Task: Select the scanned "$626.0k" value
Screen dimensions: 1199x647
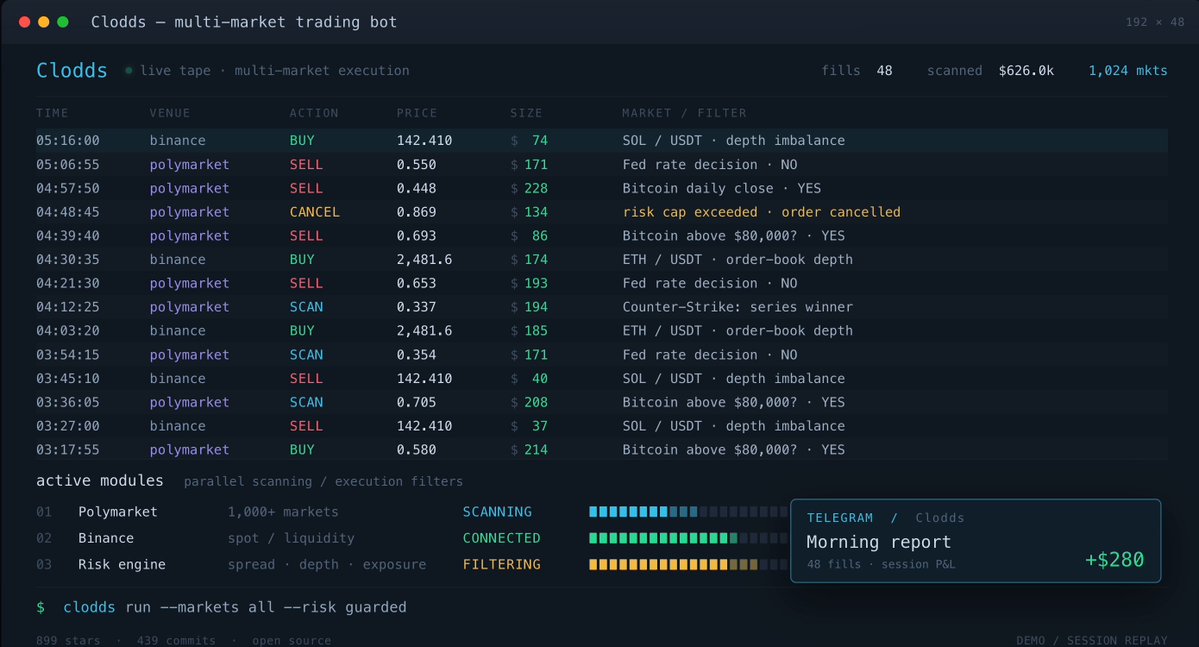Action: [x=1025, y=70]
